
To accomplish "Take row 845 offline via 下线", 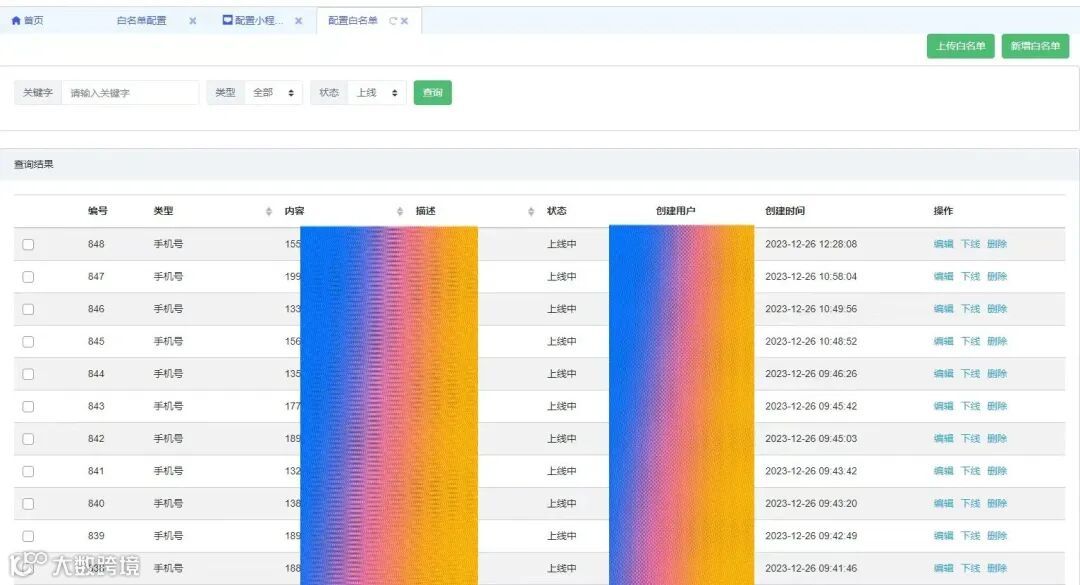I will [x=970, y=341].
